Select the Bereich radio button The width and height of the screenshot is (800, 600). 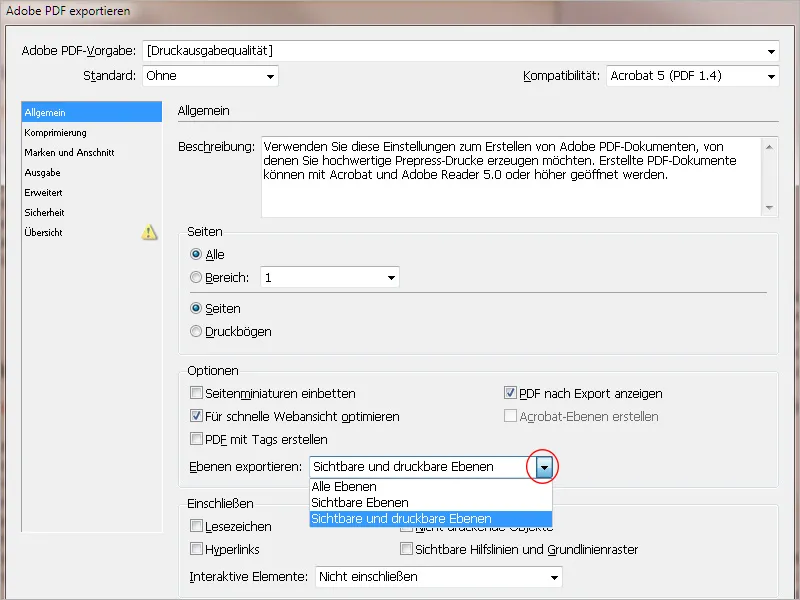tap(196, 277)
